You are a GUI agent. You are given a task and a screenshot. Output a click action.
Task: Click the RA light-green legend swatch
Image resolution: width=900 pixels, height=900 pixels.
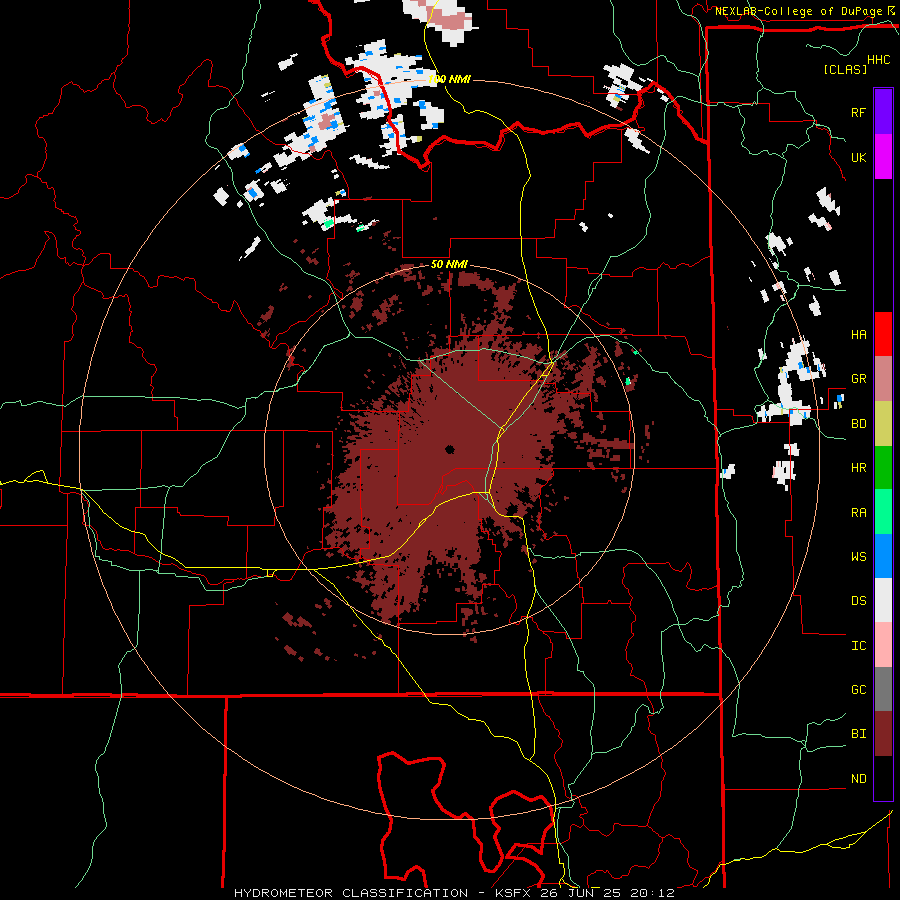(883, 512)
